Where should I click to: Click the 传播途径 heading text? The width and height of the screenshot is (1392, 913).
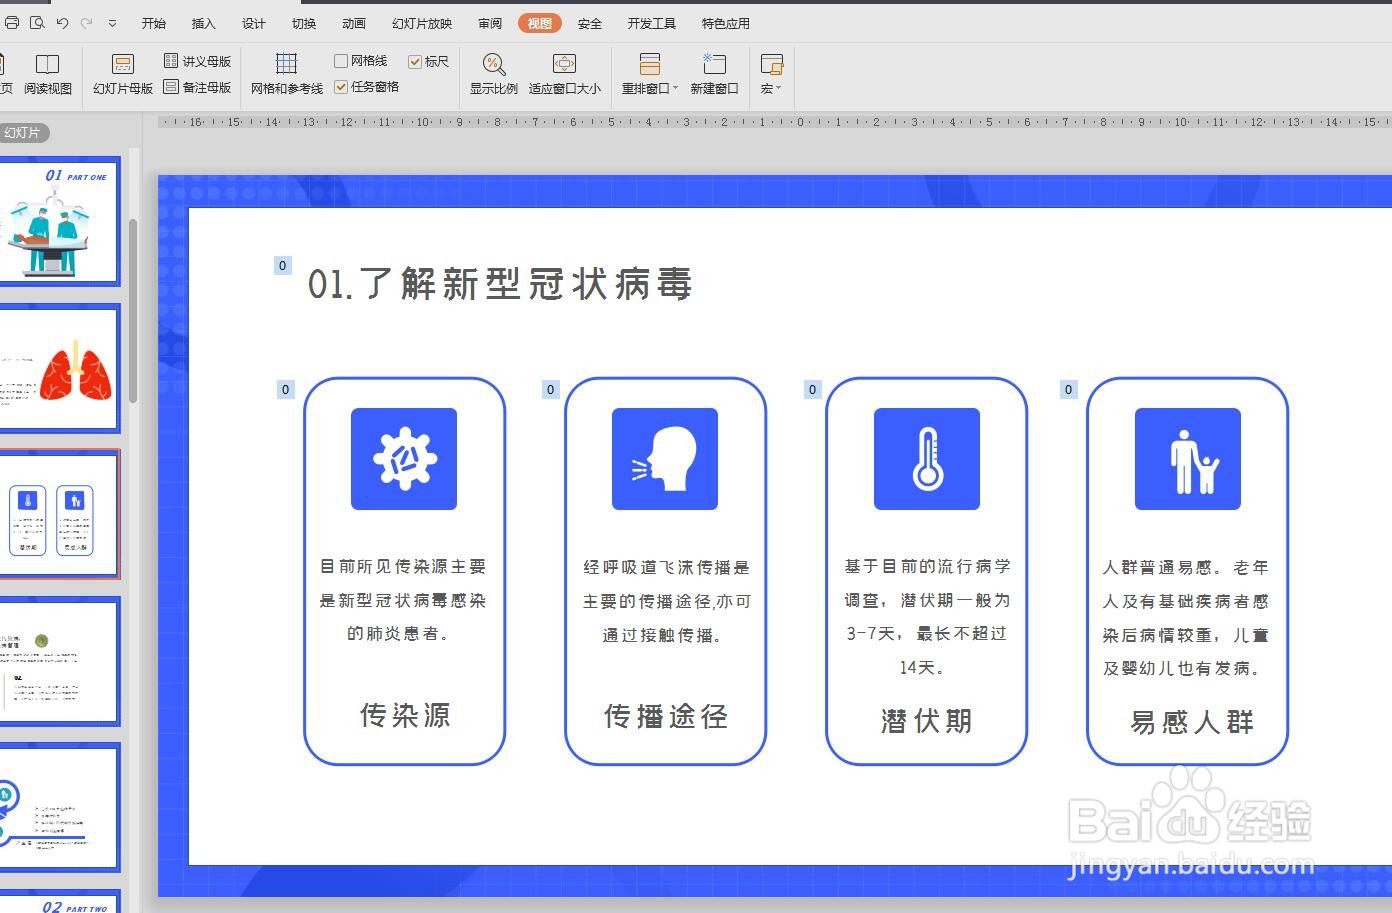(666, 716)
